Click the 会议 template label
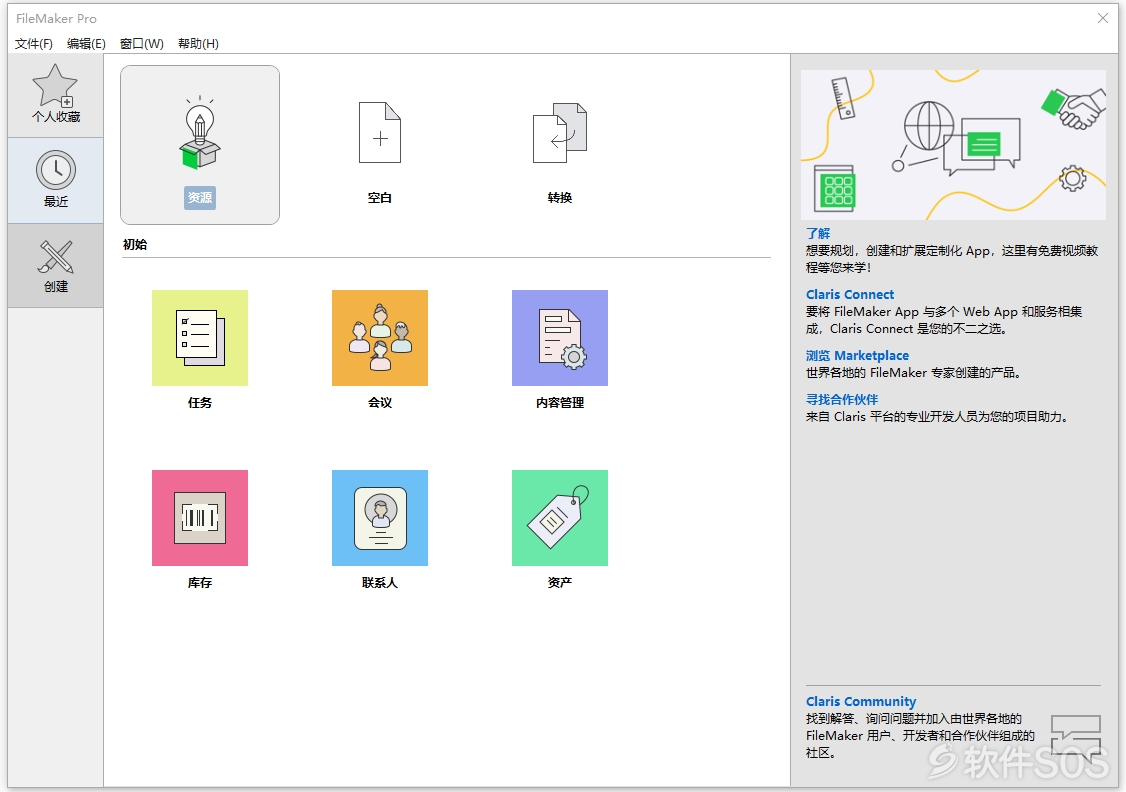 pos(380,403)
